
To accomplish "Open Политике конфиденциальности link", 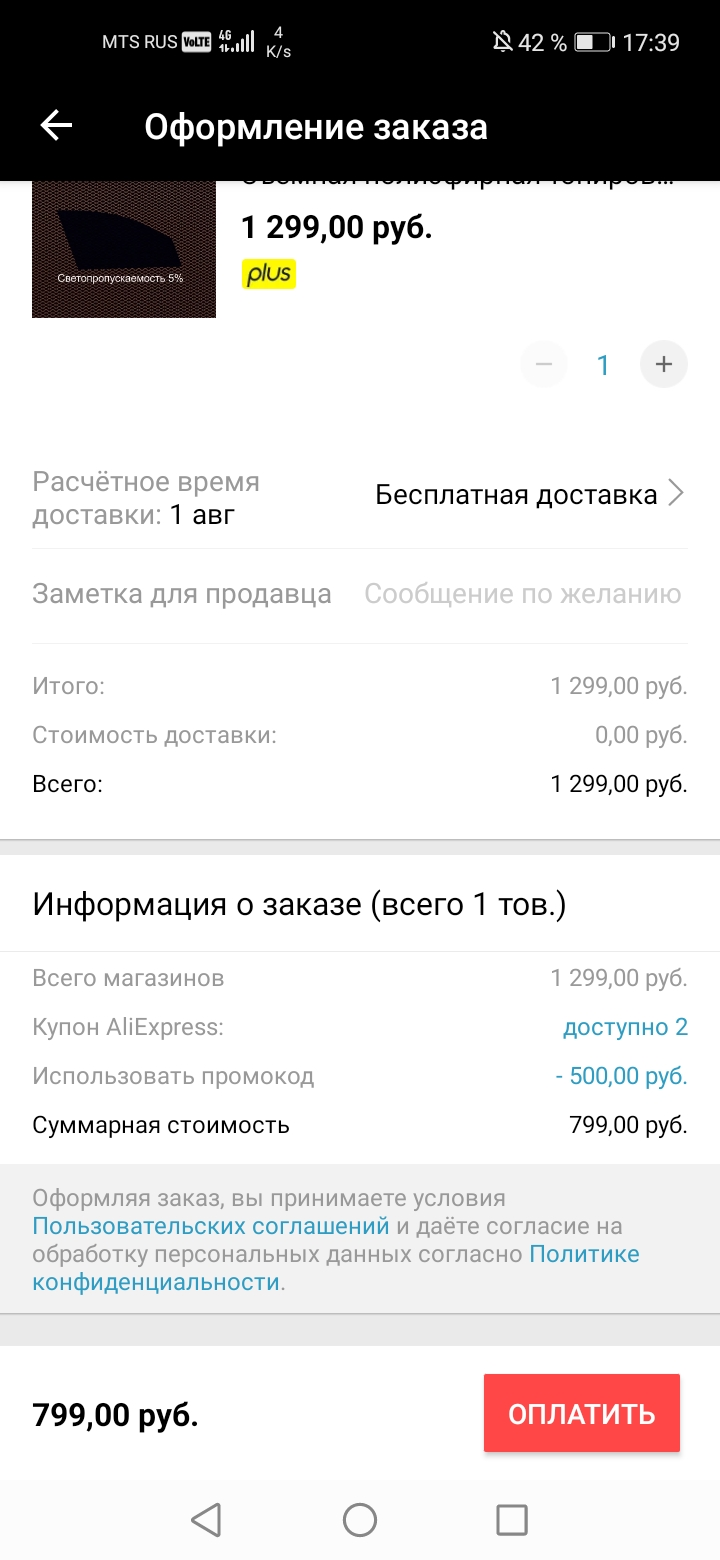I will click(x=336, y=1268).
